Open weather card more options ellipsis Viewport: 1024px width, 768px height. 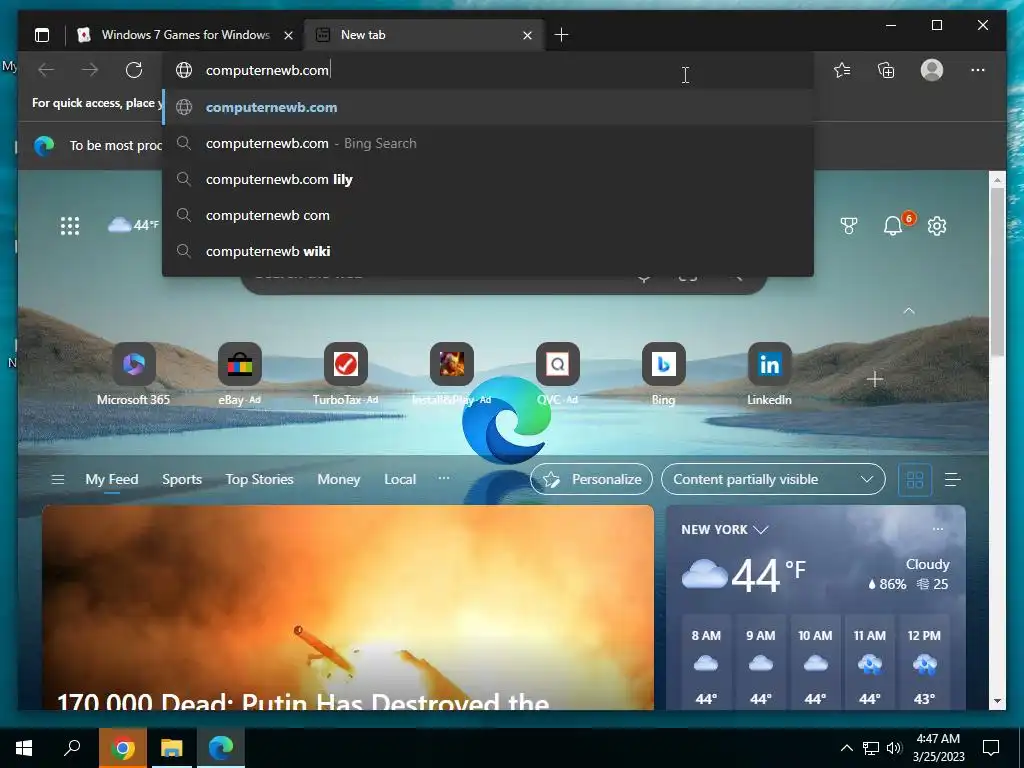pyautogui.click(x=938, y=529)
